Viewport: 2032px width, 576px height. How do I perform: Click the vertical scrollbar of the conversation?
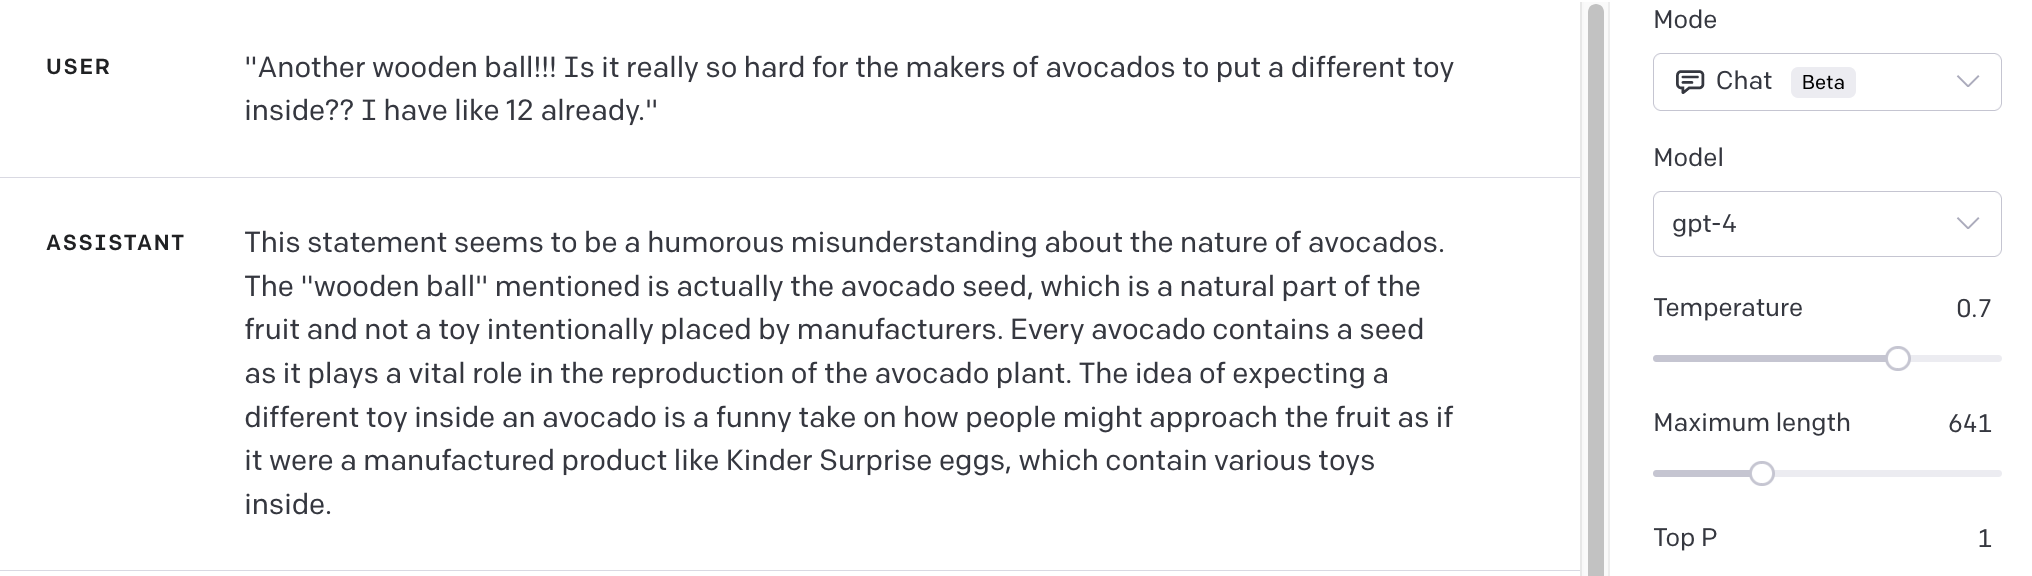tap(1595, 288)
